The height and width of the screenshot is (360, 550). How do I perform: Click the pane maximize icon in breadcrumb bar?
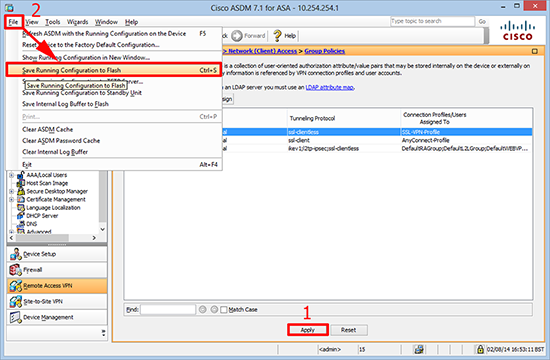point(534,51)
